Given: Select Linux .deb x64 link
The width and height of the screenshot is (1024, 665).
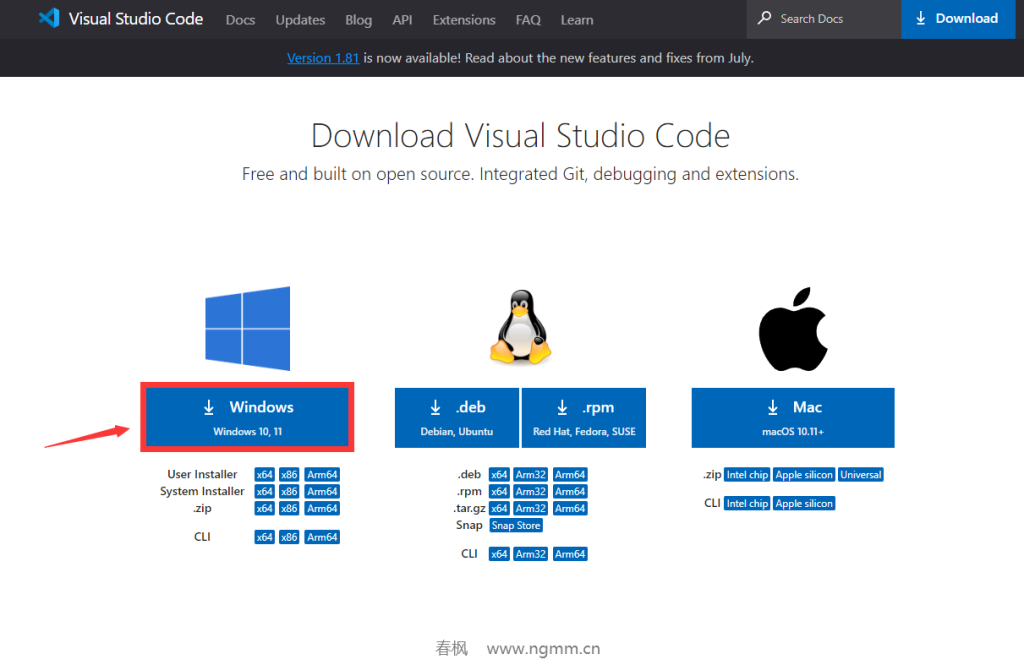Looking at the screenshot, I should coord(499,474).
